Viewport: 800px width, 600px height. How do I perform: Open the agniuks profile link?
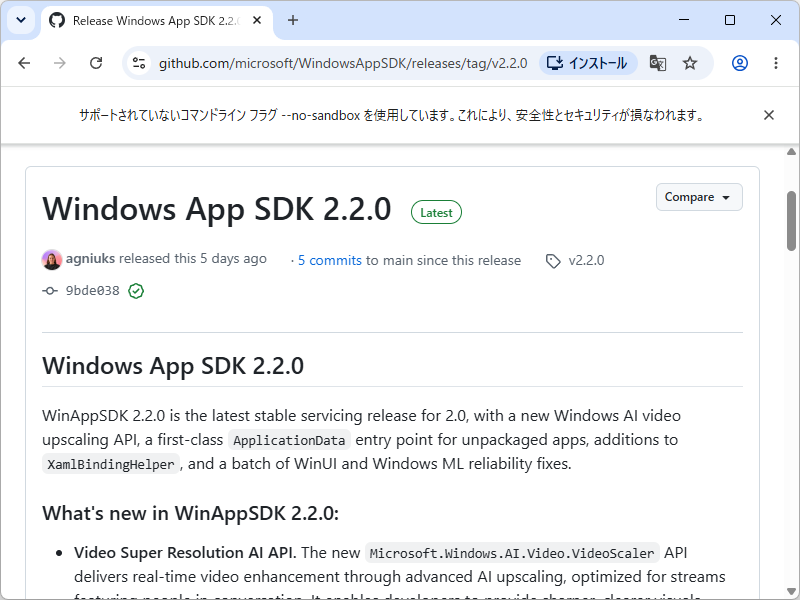tap(90, 259)
